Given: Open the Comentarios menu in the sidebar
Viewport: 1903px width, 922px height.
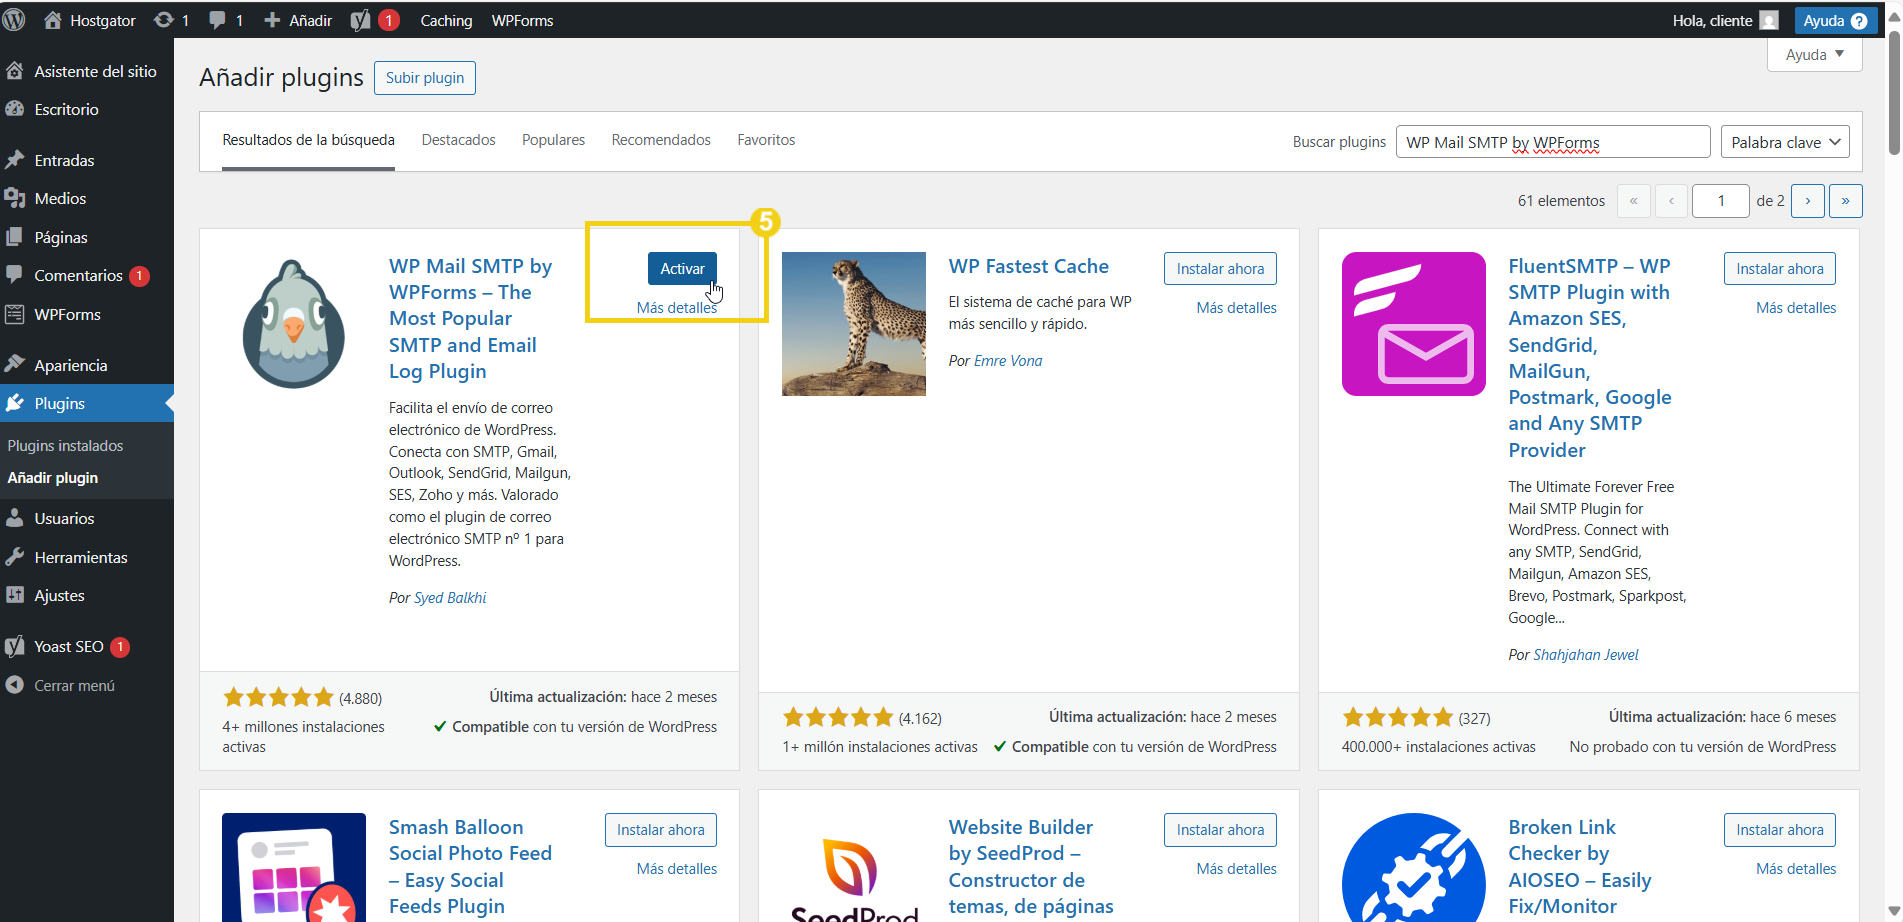Looking at the screenshot, I should click(x=87, y=275).
